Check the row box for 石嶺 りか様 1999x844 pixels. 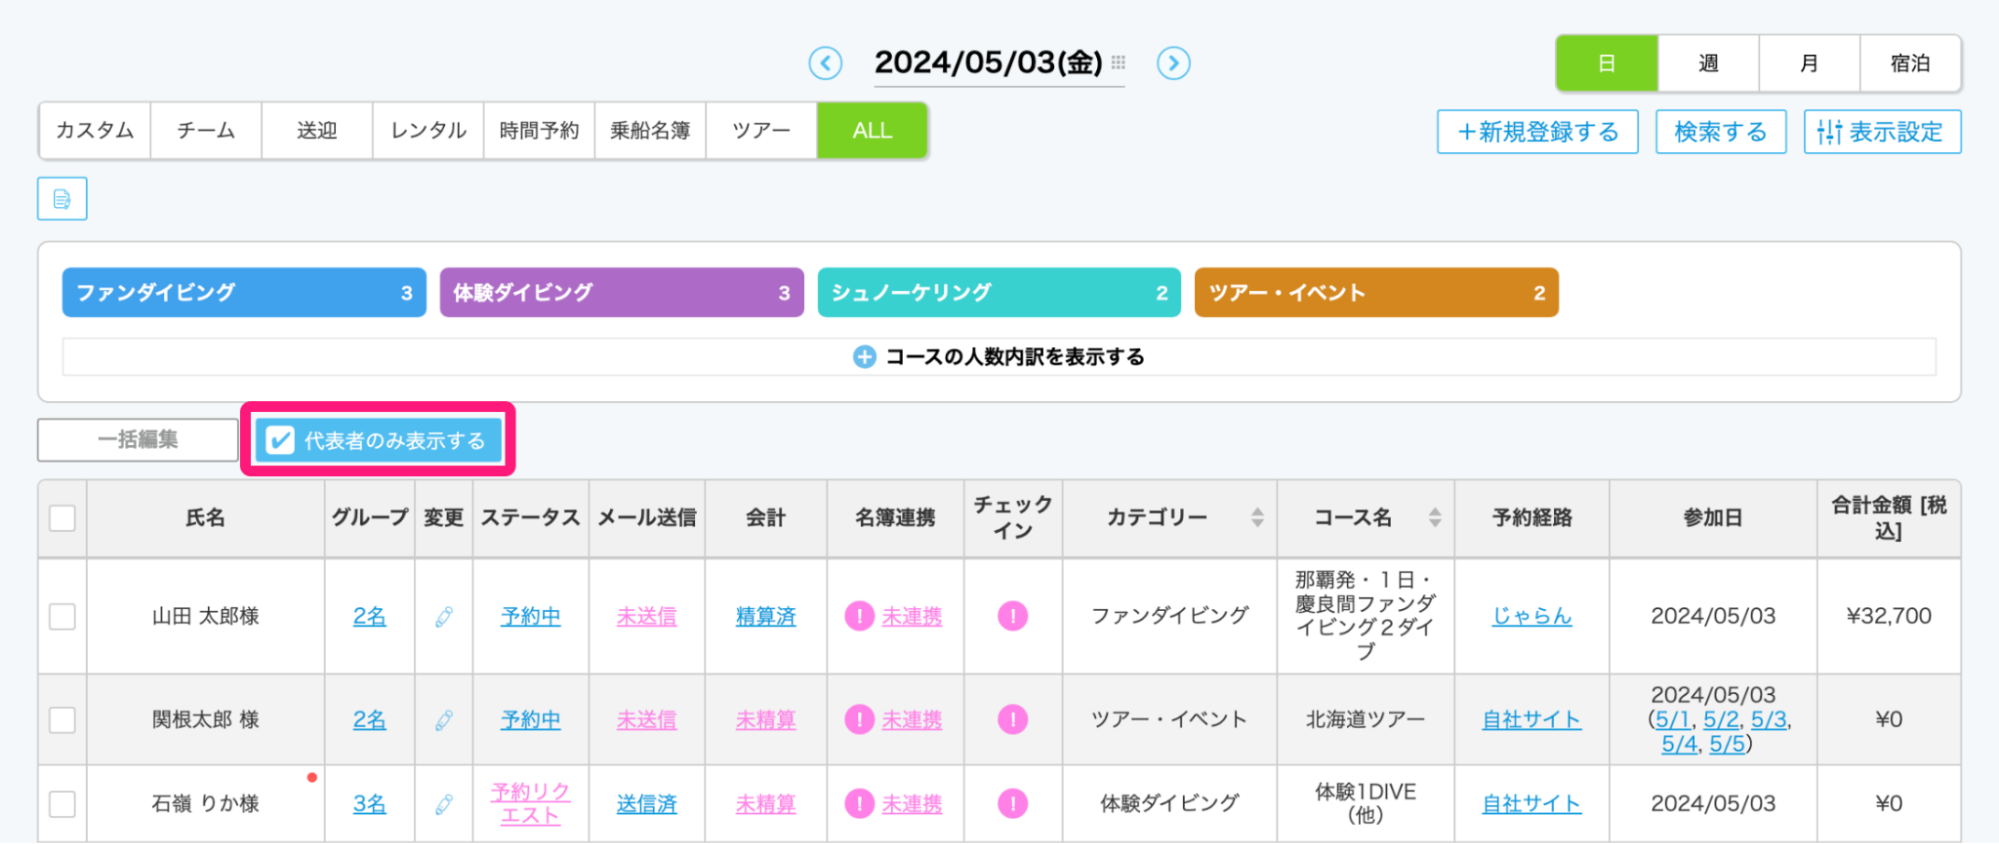pos(62,804)
